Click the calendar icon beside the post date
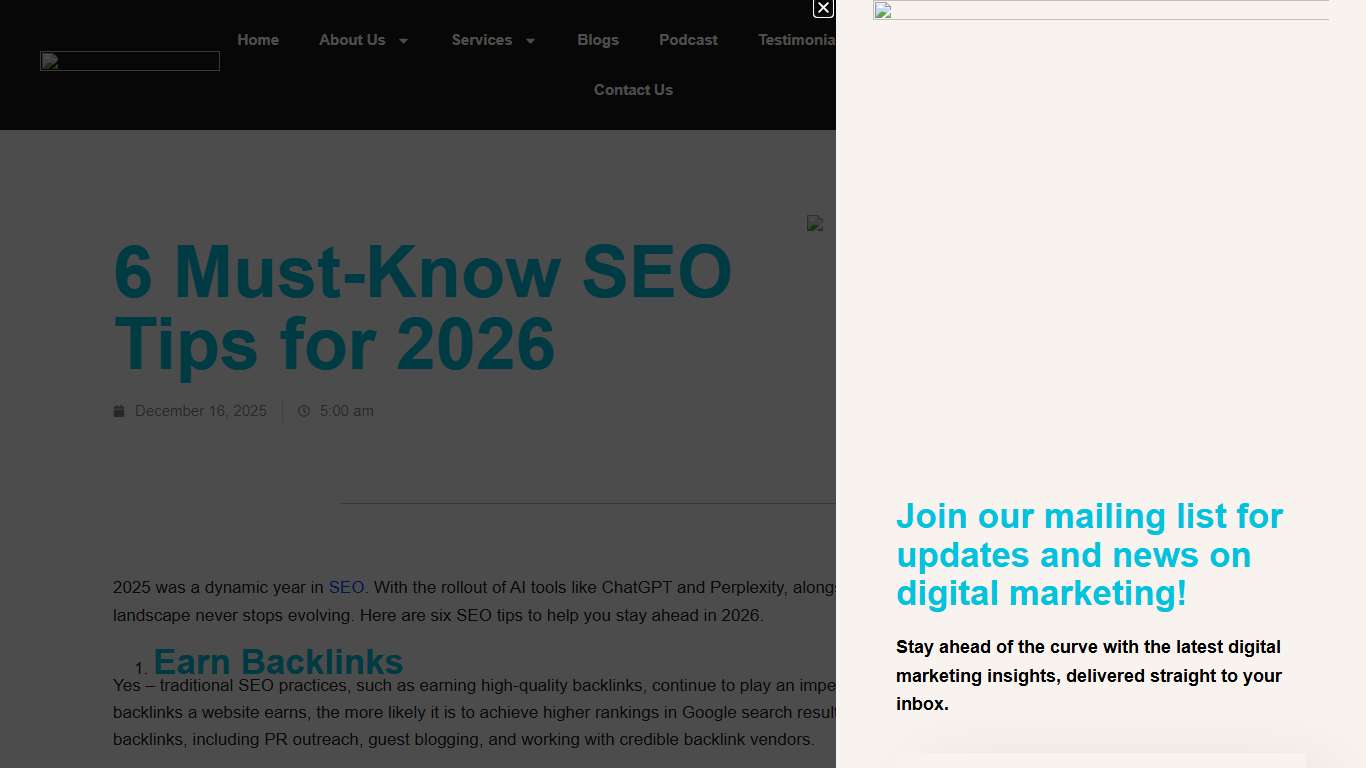The image size is (1366, 768). point(119,411)
